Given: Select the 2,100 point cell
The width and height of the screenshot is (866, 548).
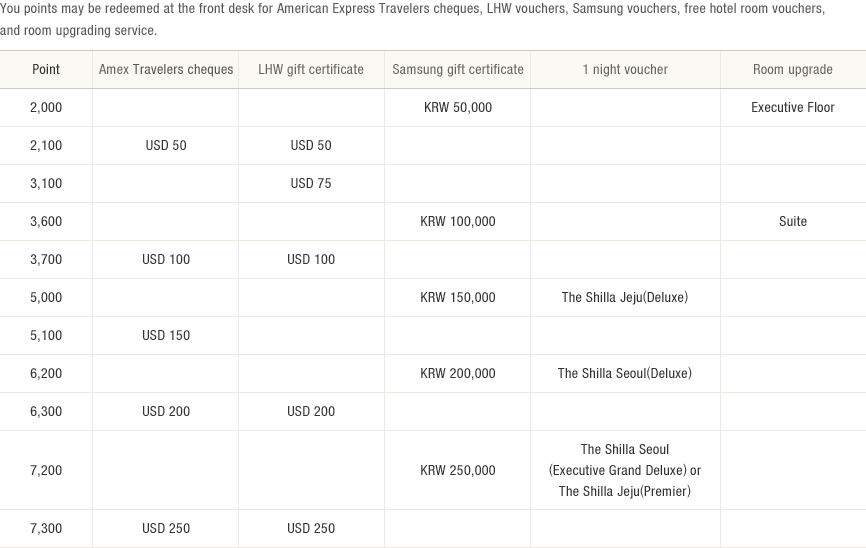Looking at the screenshot, I should pos(46,146).
